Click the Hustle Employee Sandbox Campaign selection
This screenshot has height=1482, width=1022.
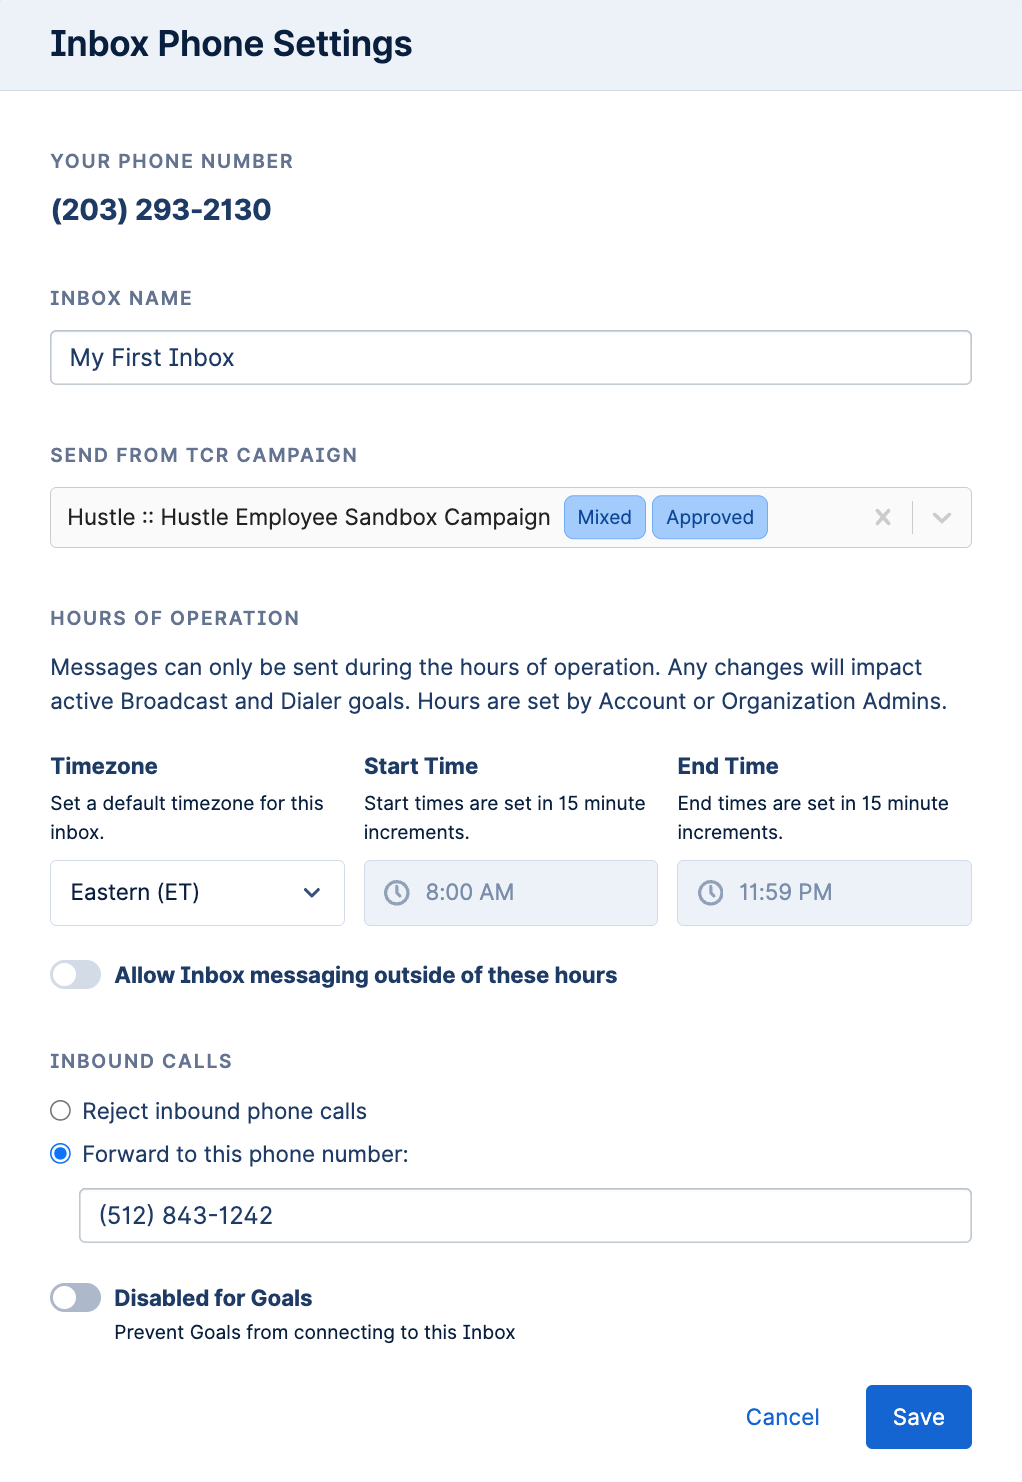tap(309, 517)
